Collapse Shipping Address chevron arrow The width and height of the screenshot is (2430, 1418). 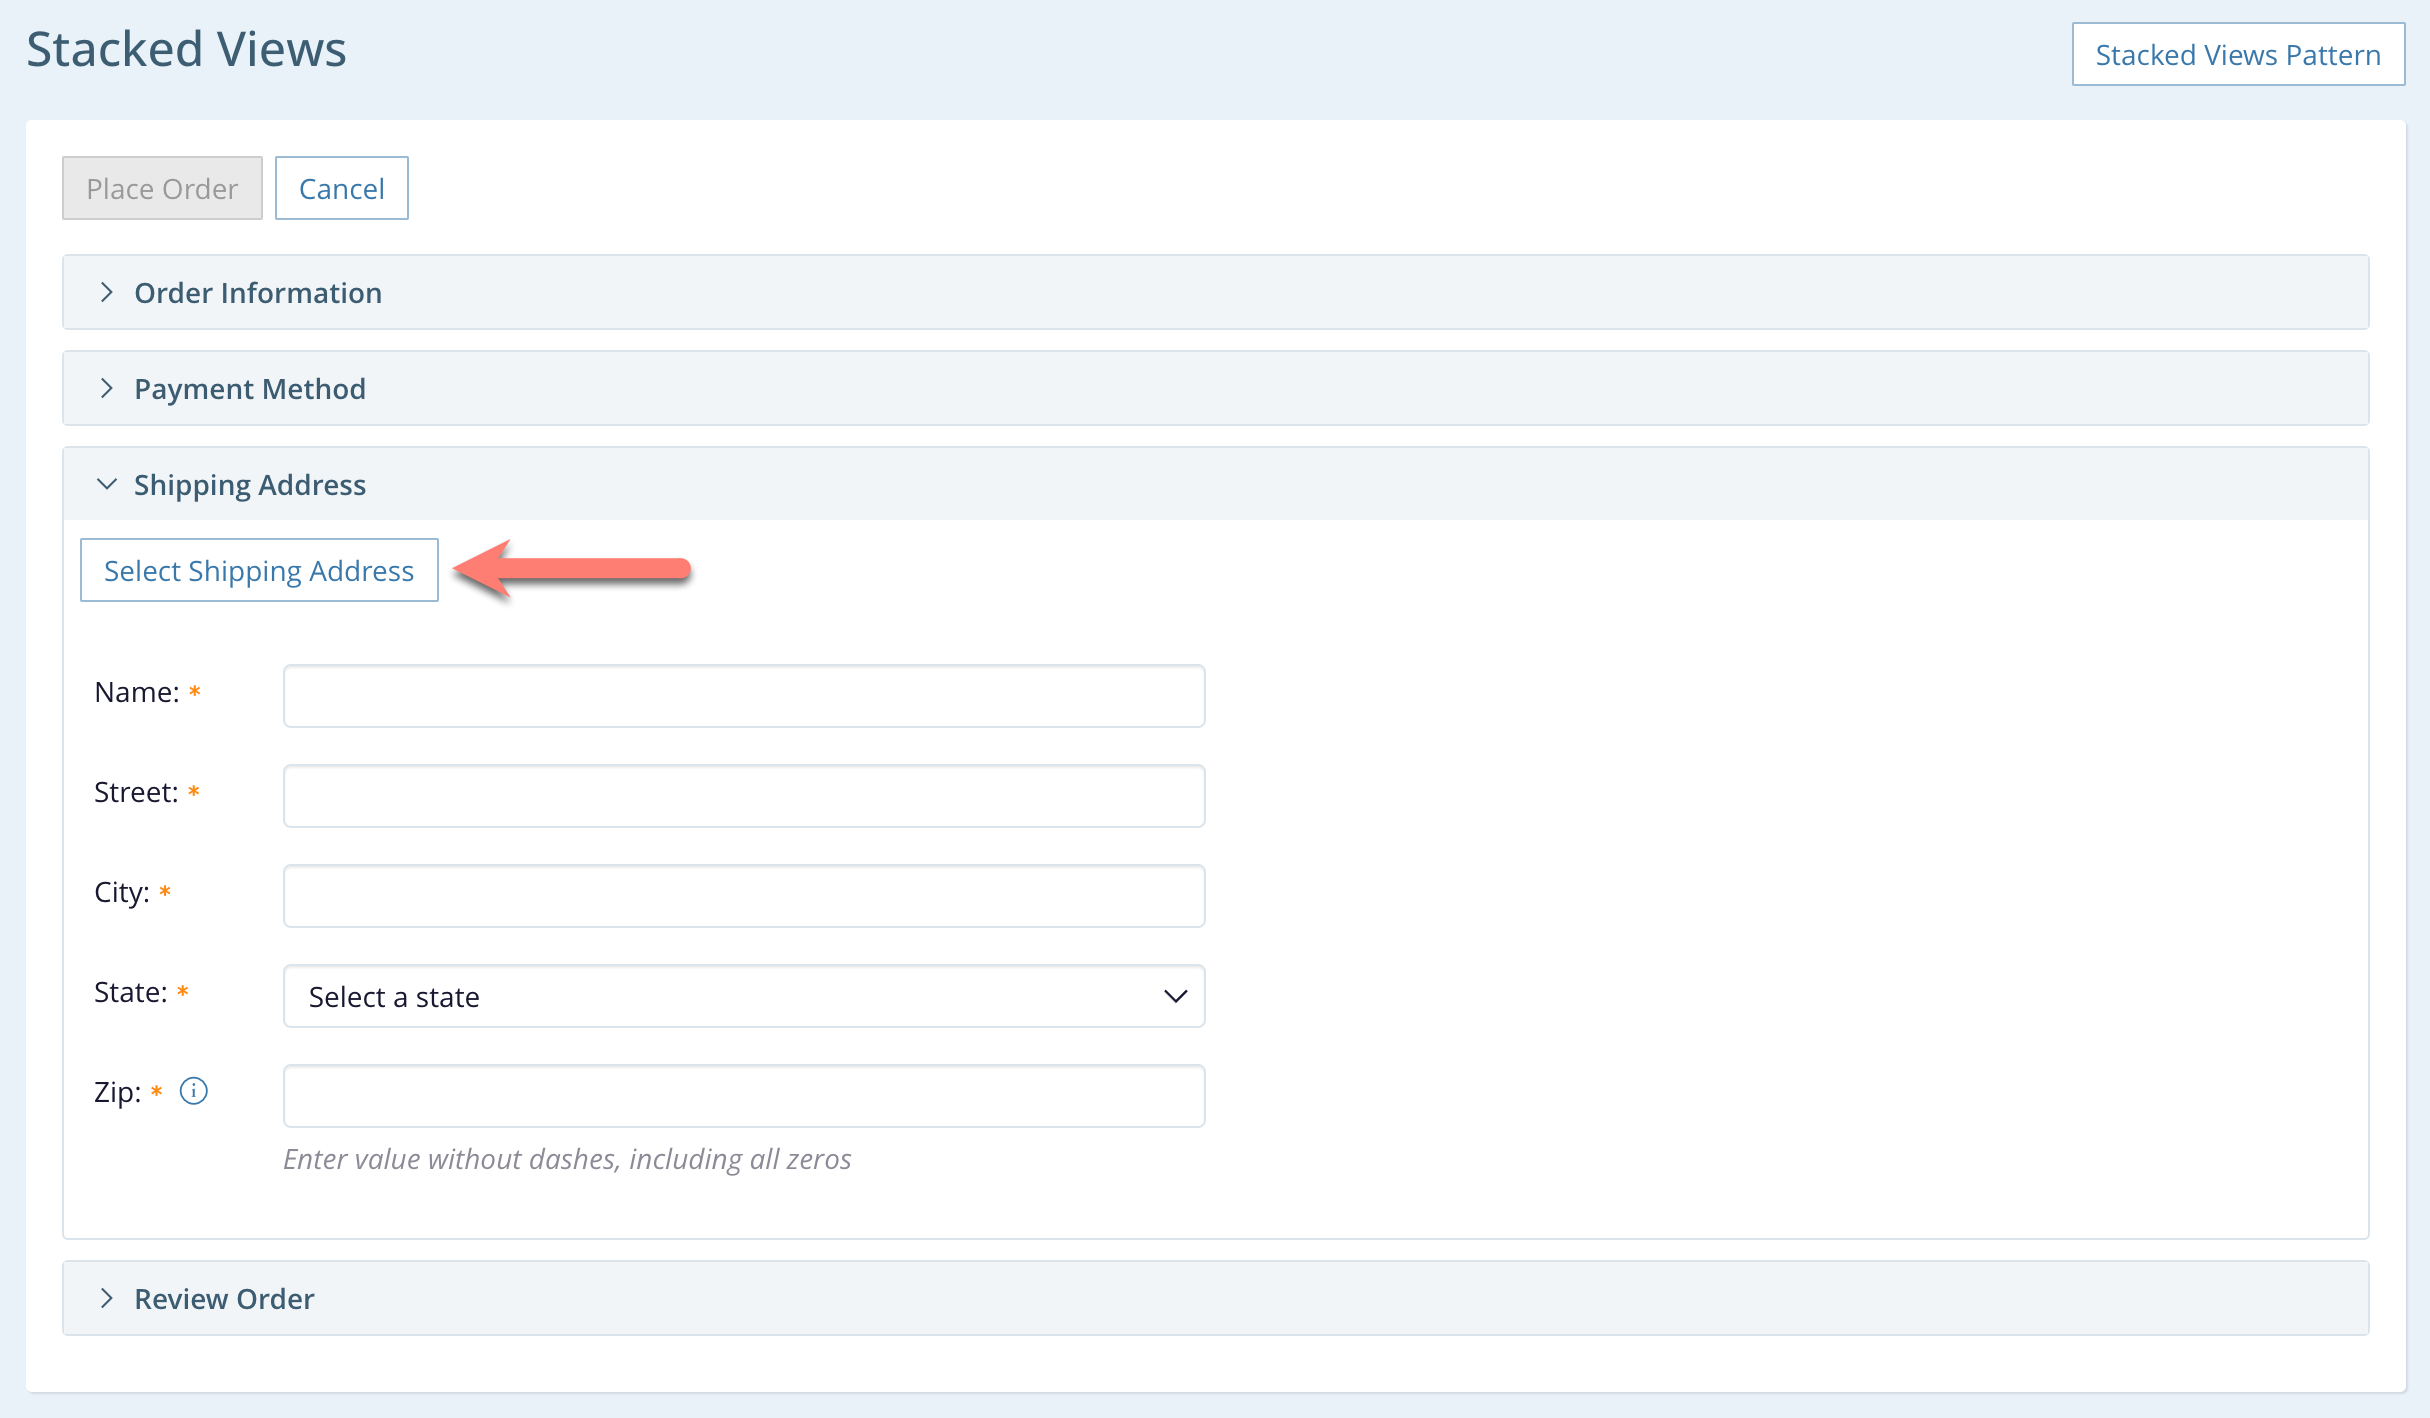pyautogui.click(x=106, y=484)
